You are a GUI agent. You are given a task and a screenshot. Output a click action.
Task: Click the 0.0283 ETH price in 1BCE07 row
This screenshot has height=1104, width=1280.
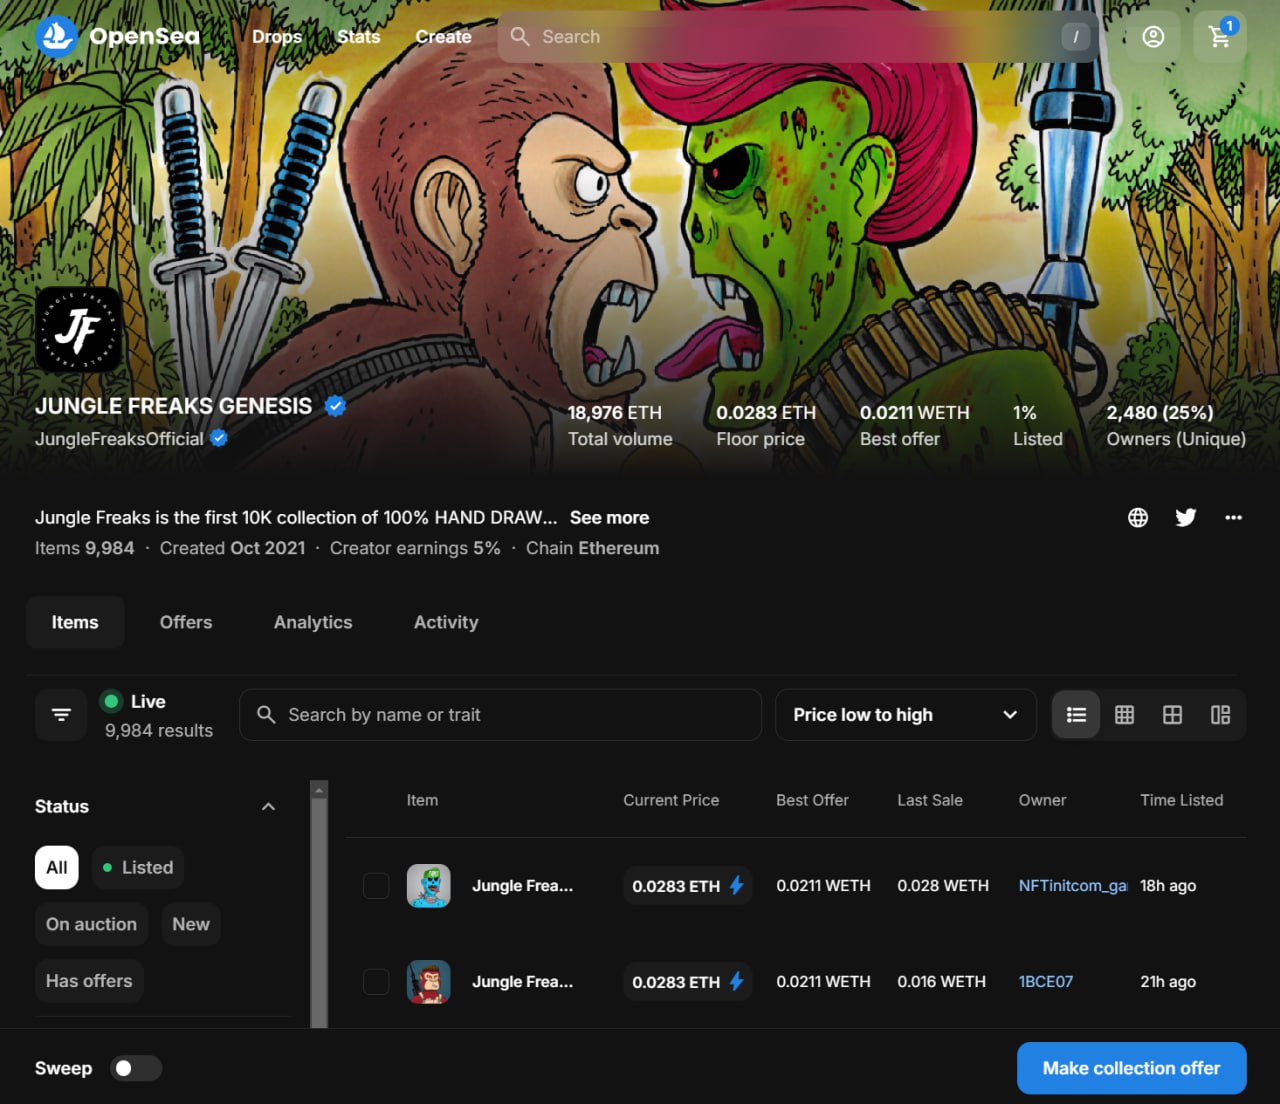click(676, 982)
